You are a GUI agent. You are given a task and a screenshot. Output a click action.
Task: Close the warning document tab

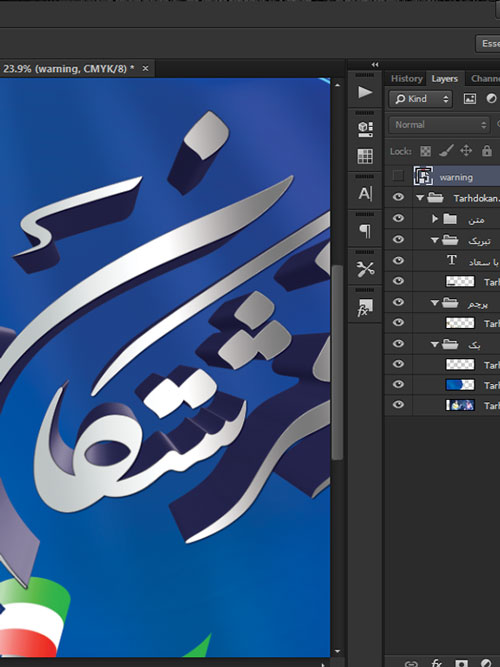(x=146, y=68)
